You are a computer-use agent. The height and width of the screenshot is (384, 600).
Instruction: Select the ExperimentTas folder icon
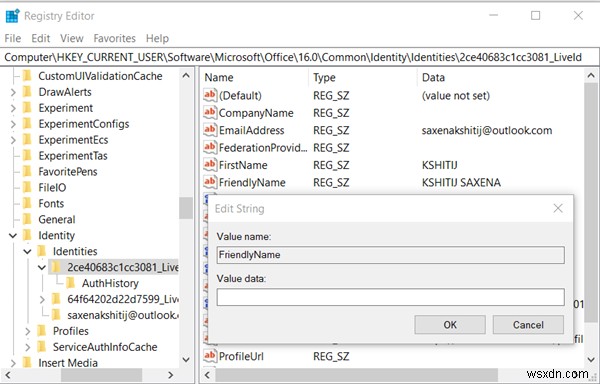tap(27, 156)
